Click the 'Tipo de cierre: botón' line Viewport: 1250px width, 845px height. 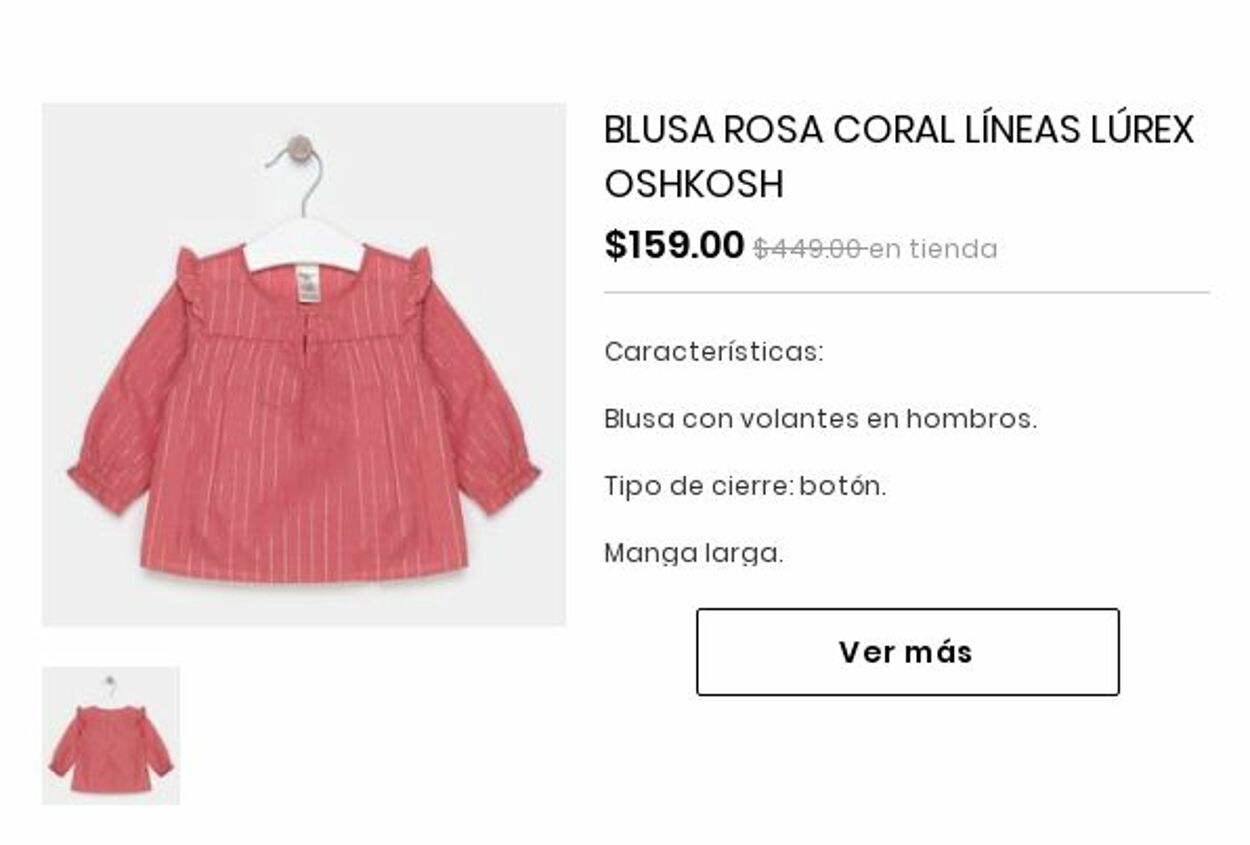click(x=745, y=486)
